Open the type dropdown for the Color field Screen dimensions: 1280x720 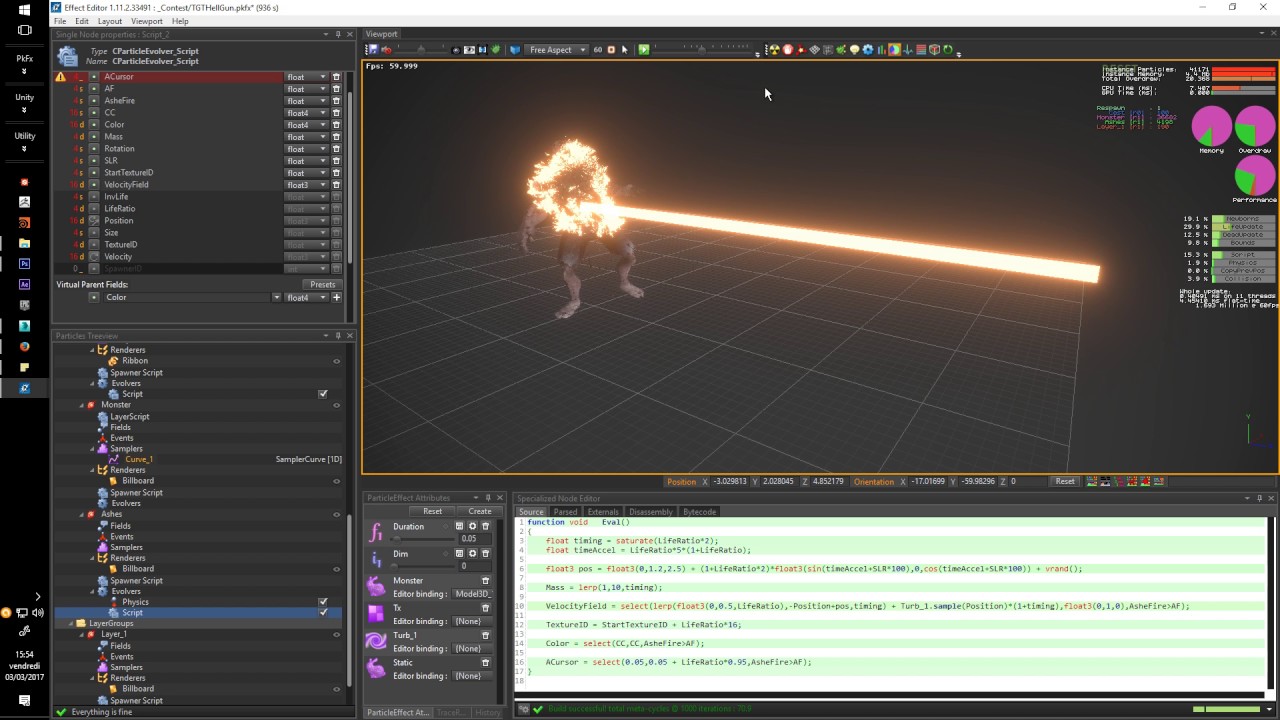pos(307,125)
